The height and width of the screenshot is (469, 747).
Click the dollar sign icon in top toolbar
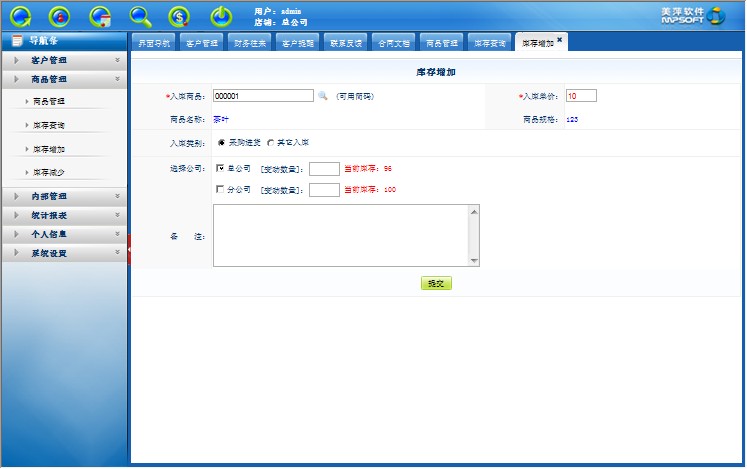(180, 16)
